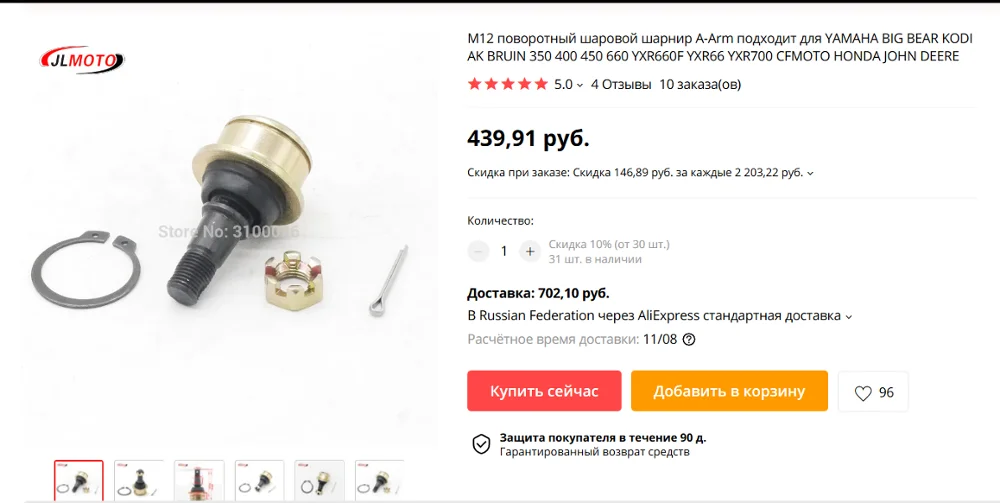This screenshot has height=503, width=1000.
Task: Click the Добавить в корзину button
Action: point(729,391)
